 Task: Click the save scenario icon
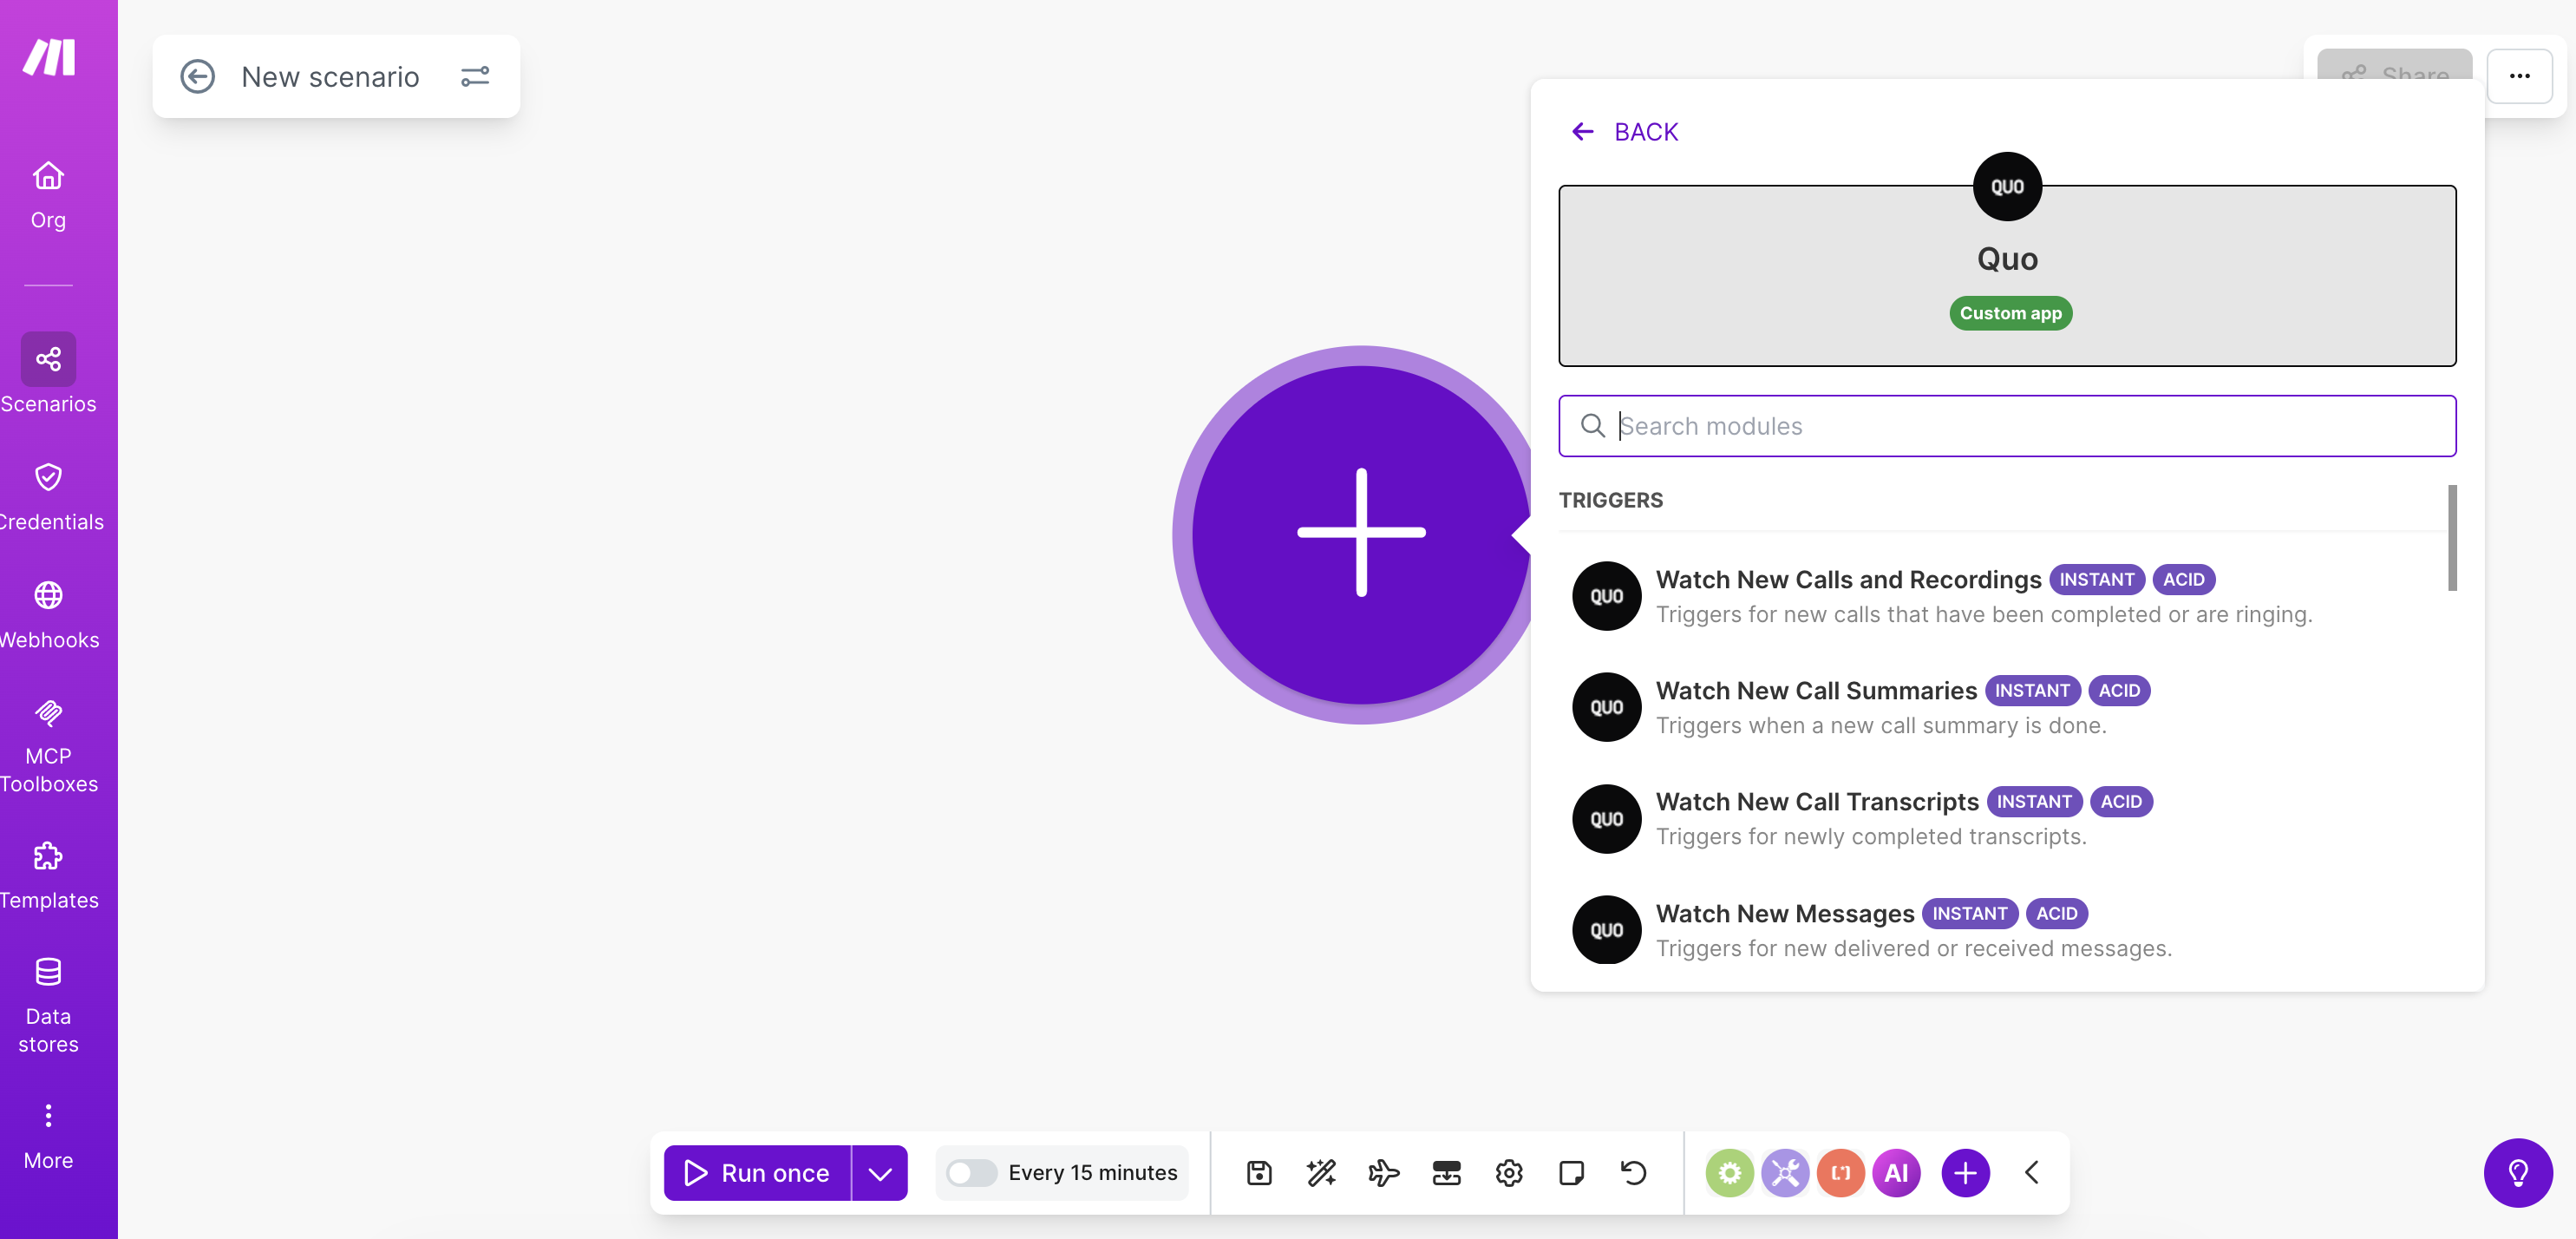(x=1259, y=1172)
